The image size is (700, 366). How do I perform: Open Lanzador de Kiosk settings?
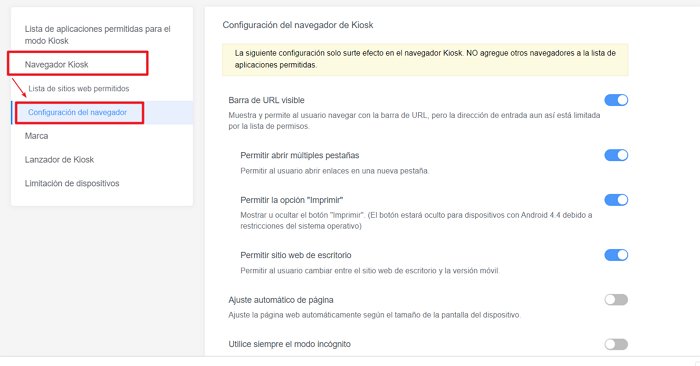(x=59, y=159)
